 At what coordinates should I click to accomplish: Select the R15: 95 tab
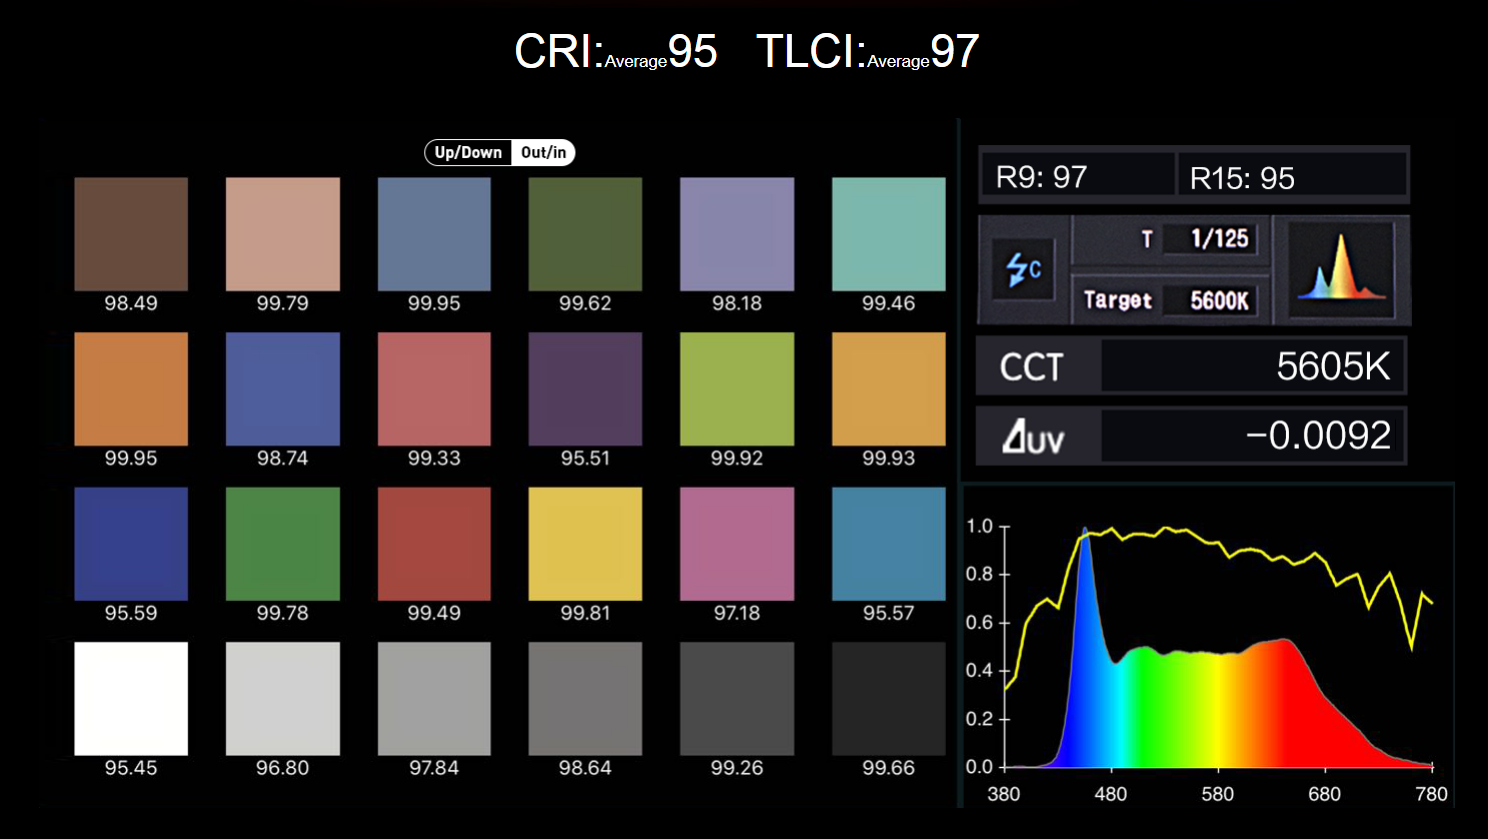click(x=1292, y=177)
